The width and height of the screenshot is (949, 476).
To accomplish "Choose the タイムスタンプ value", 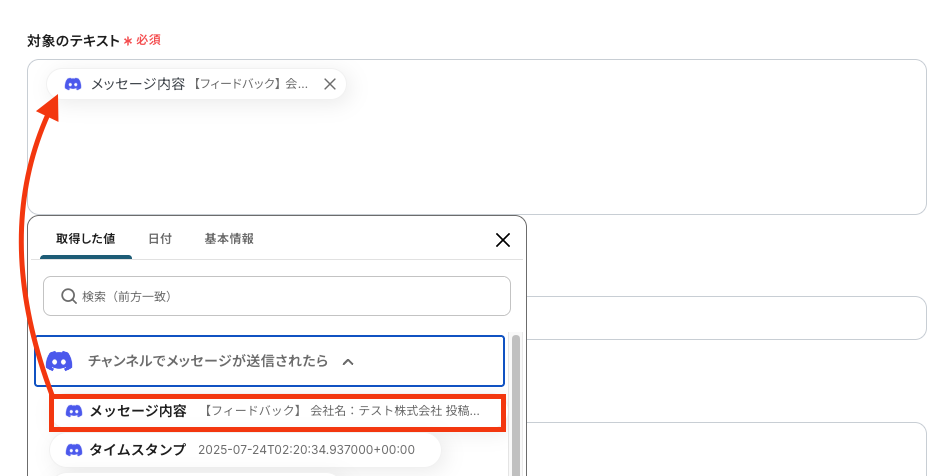I will 245,450.
